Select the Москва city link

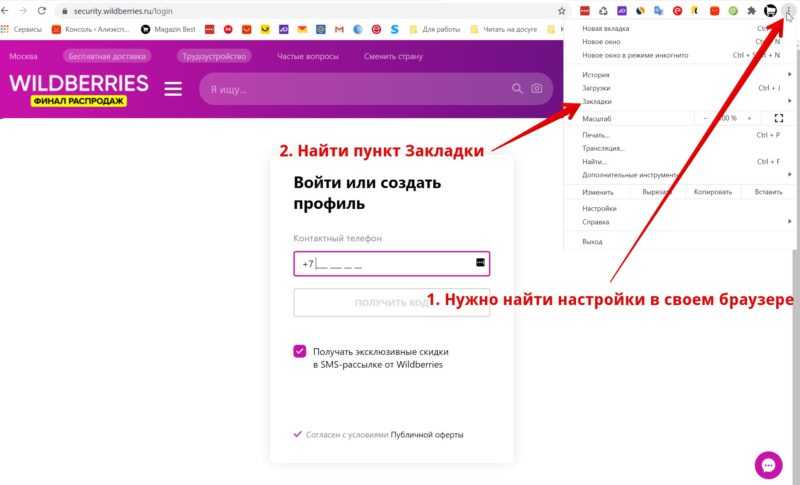(23, 56)
